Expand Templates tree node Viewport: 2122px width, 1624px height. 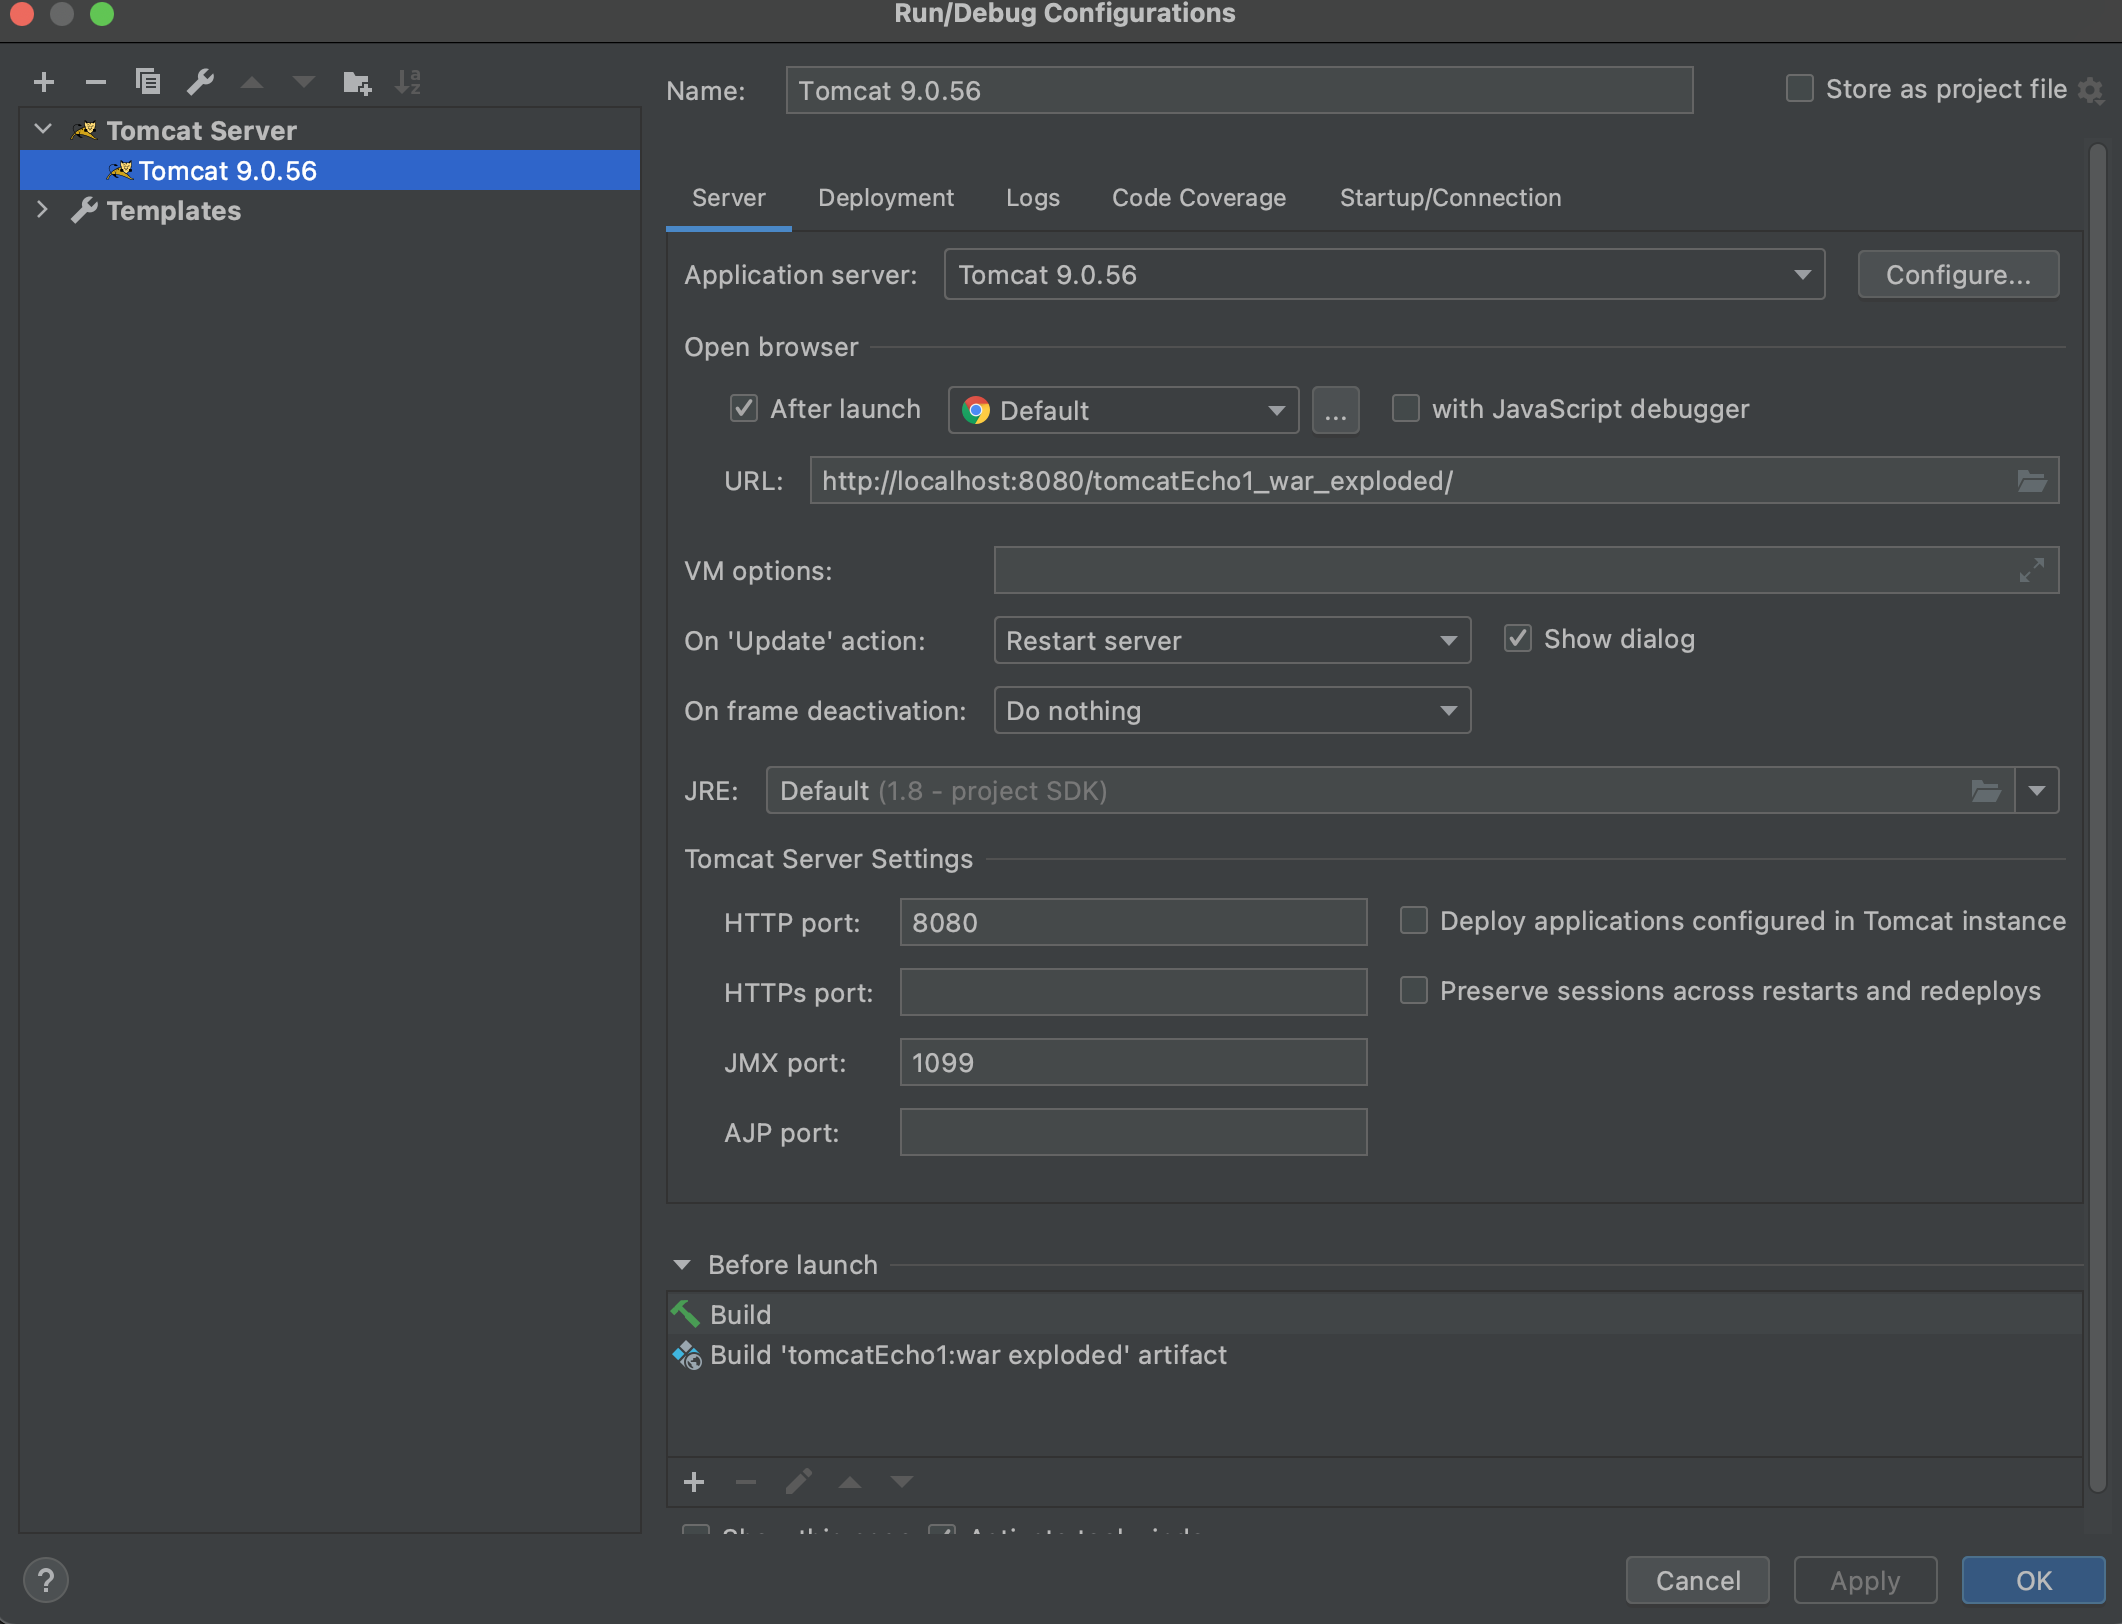(43, 210)
